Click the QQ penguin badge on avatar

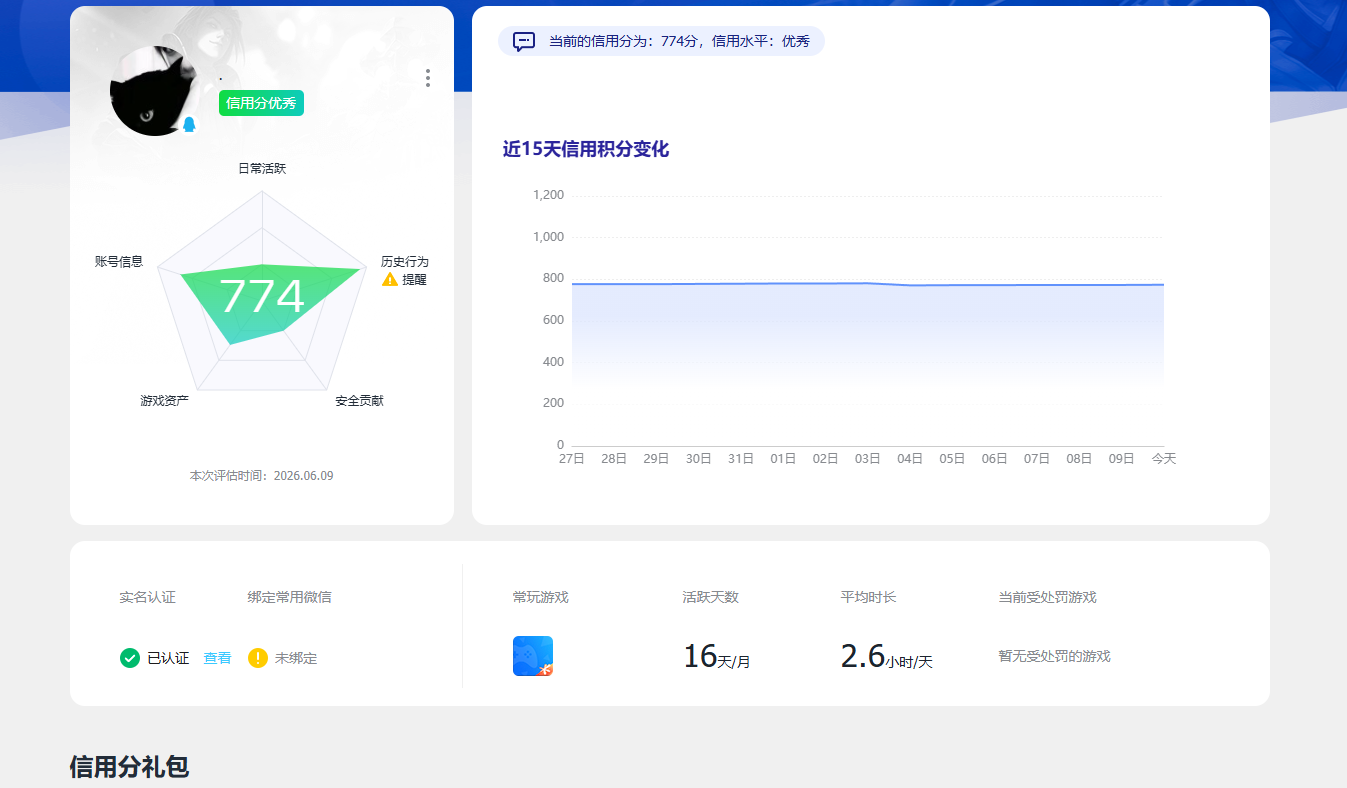tap(189, 125)
